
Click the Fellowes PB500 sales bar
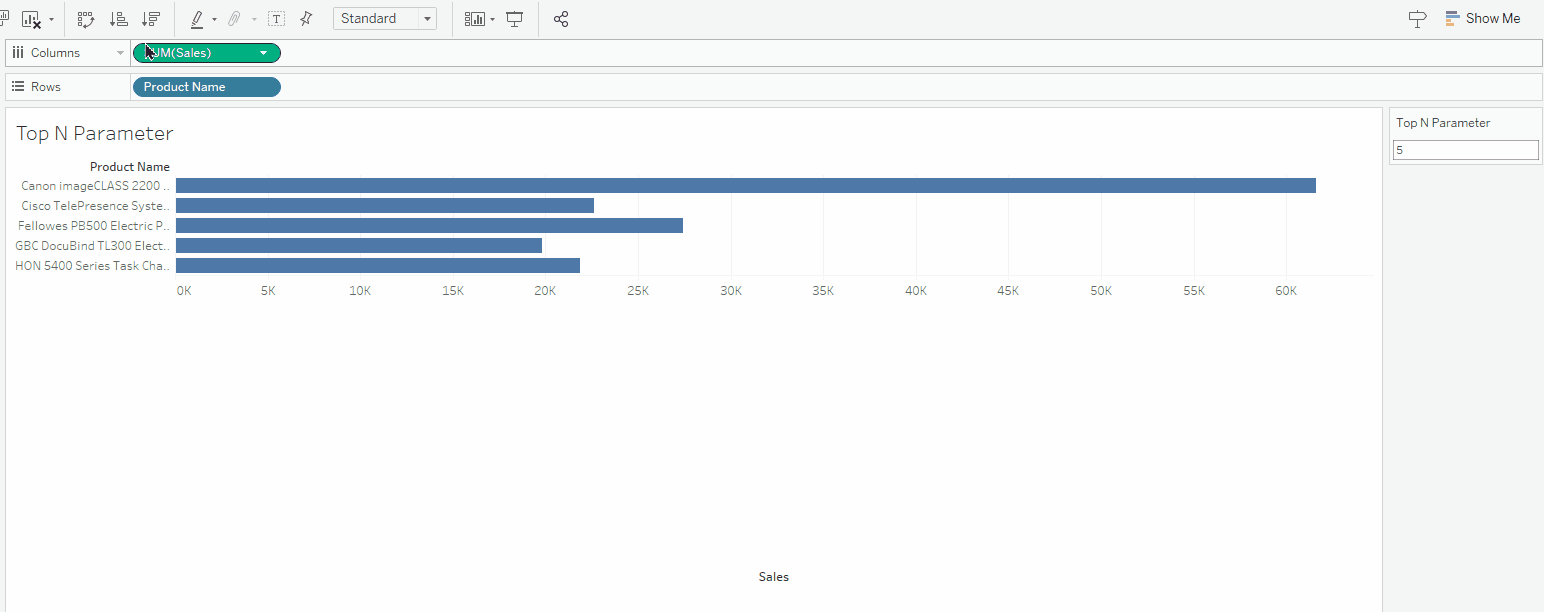[429, 226]
